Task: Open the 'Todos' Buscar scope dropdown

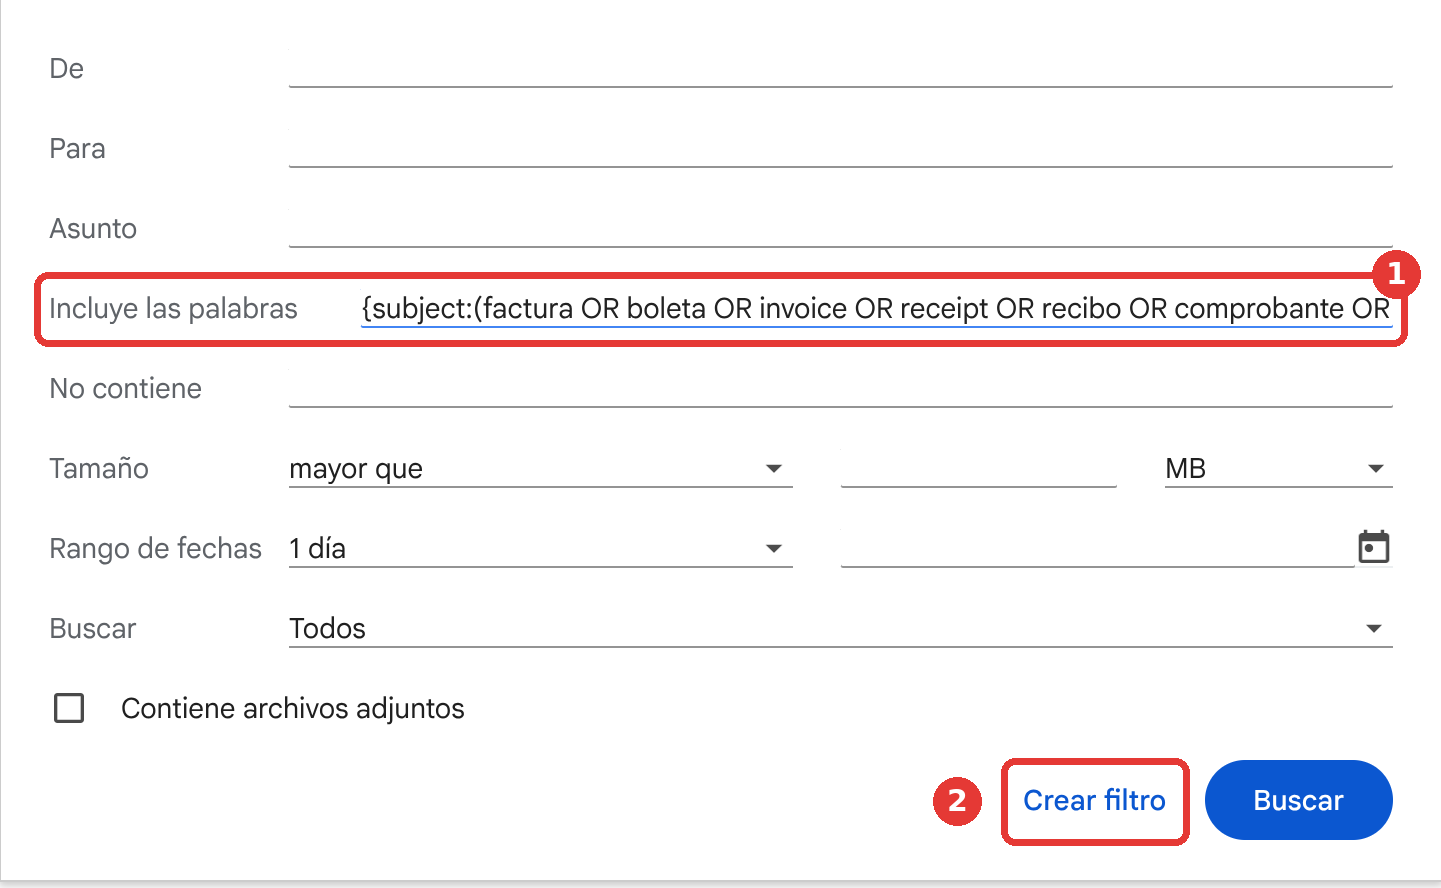Action: pos(840,628)
